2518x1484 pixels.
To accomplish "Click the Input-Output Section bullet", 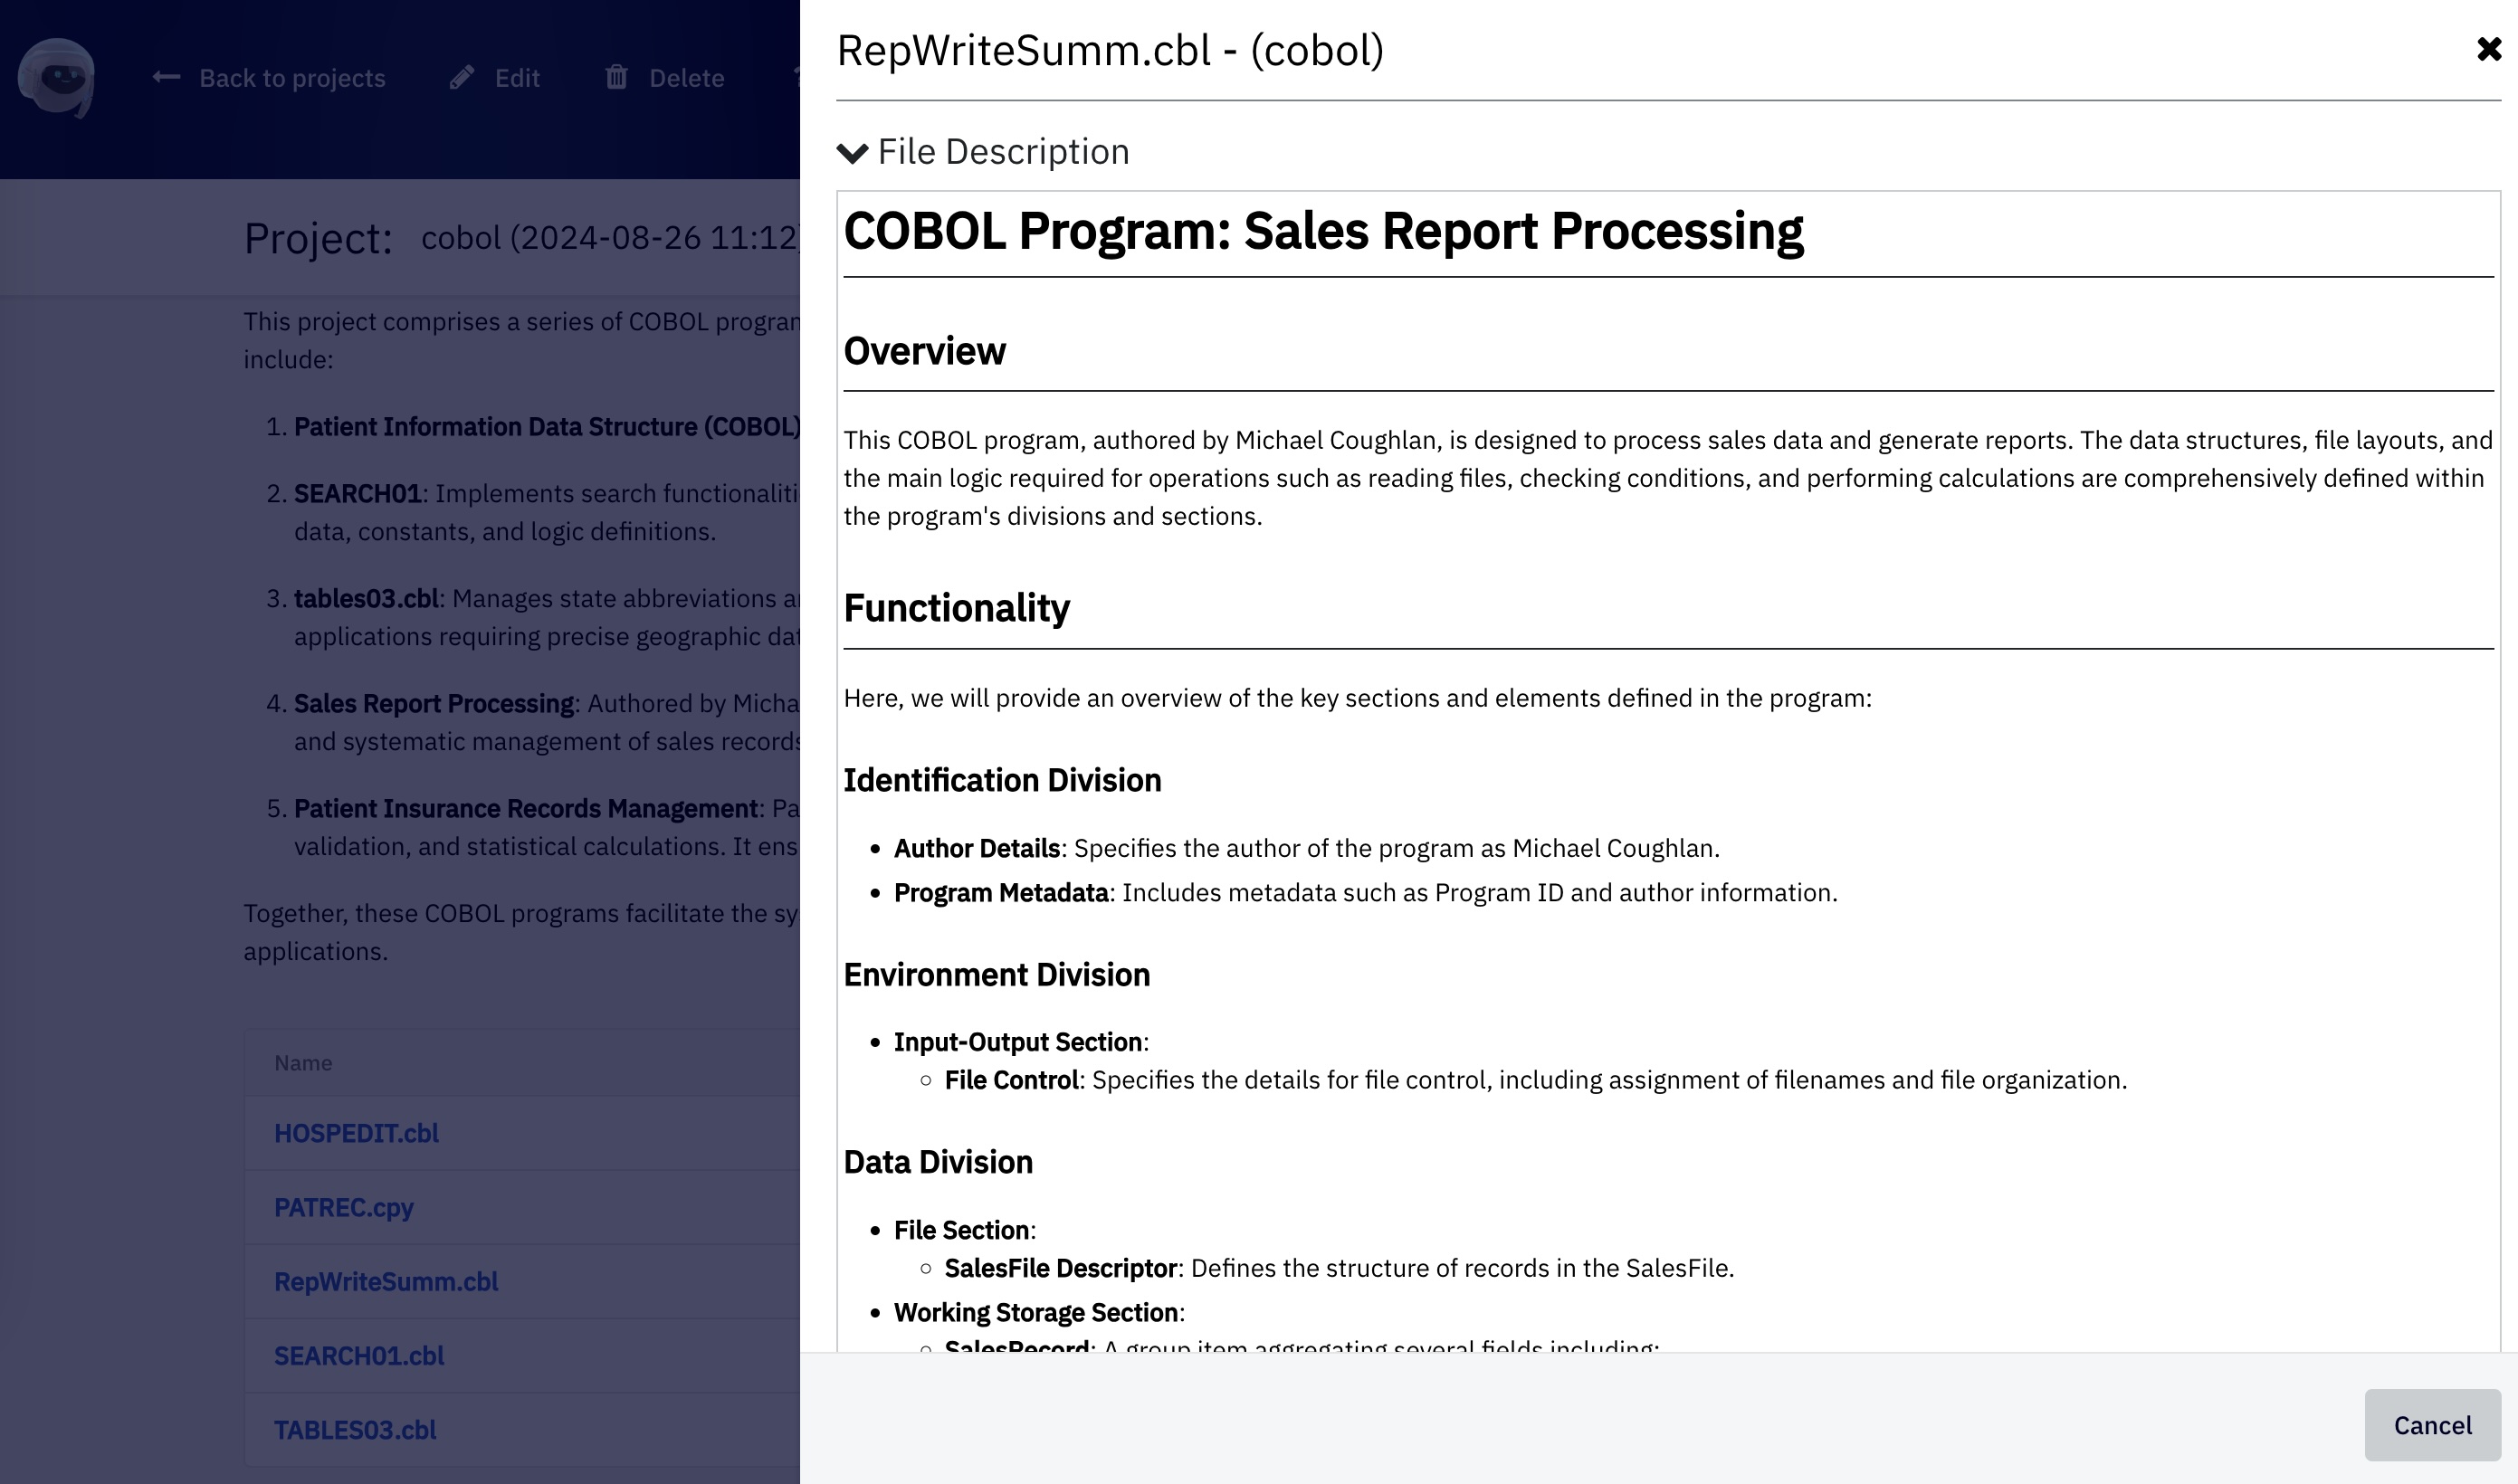I will (x=1020, y=1041).
